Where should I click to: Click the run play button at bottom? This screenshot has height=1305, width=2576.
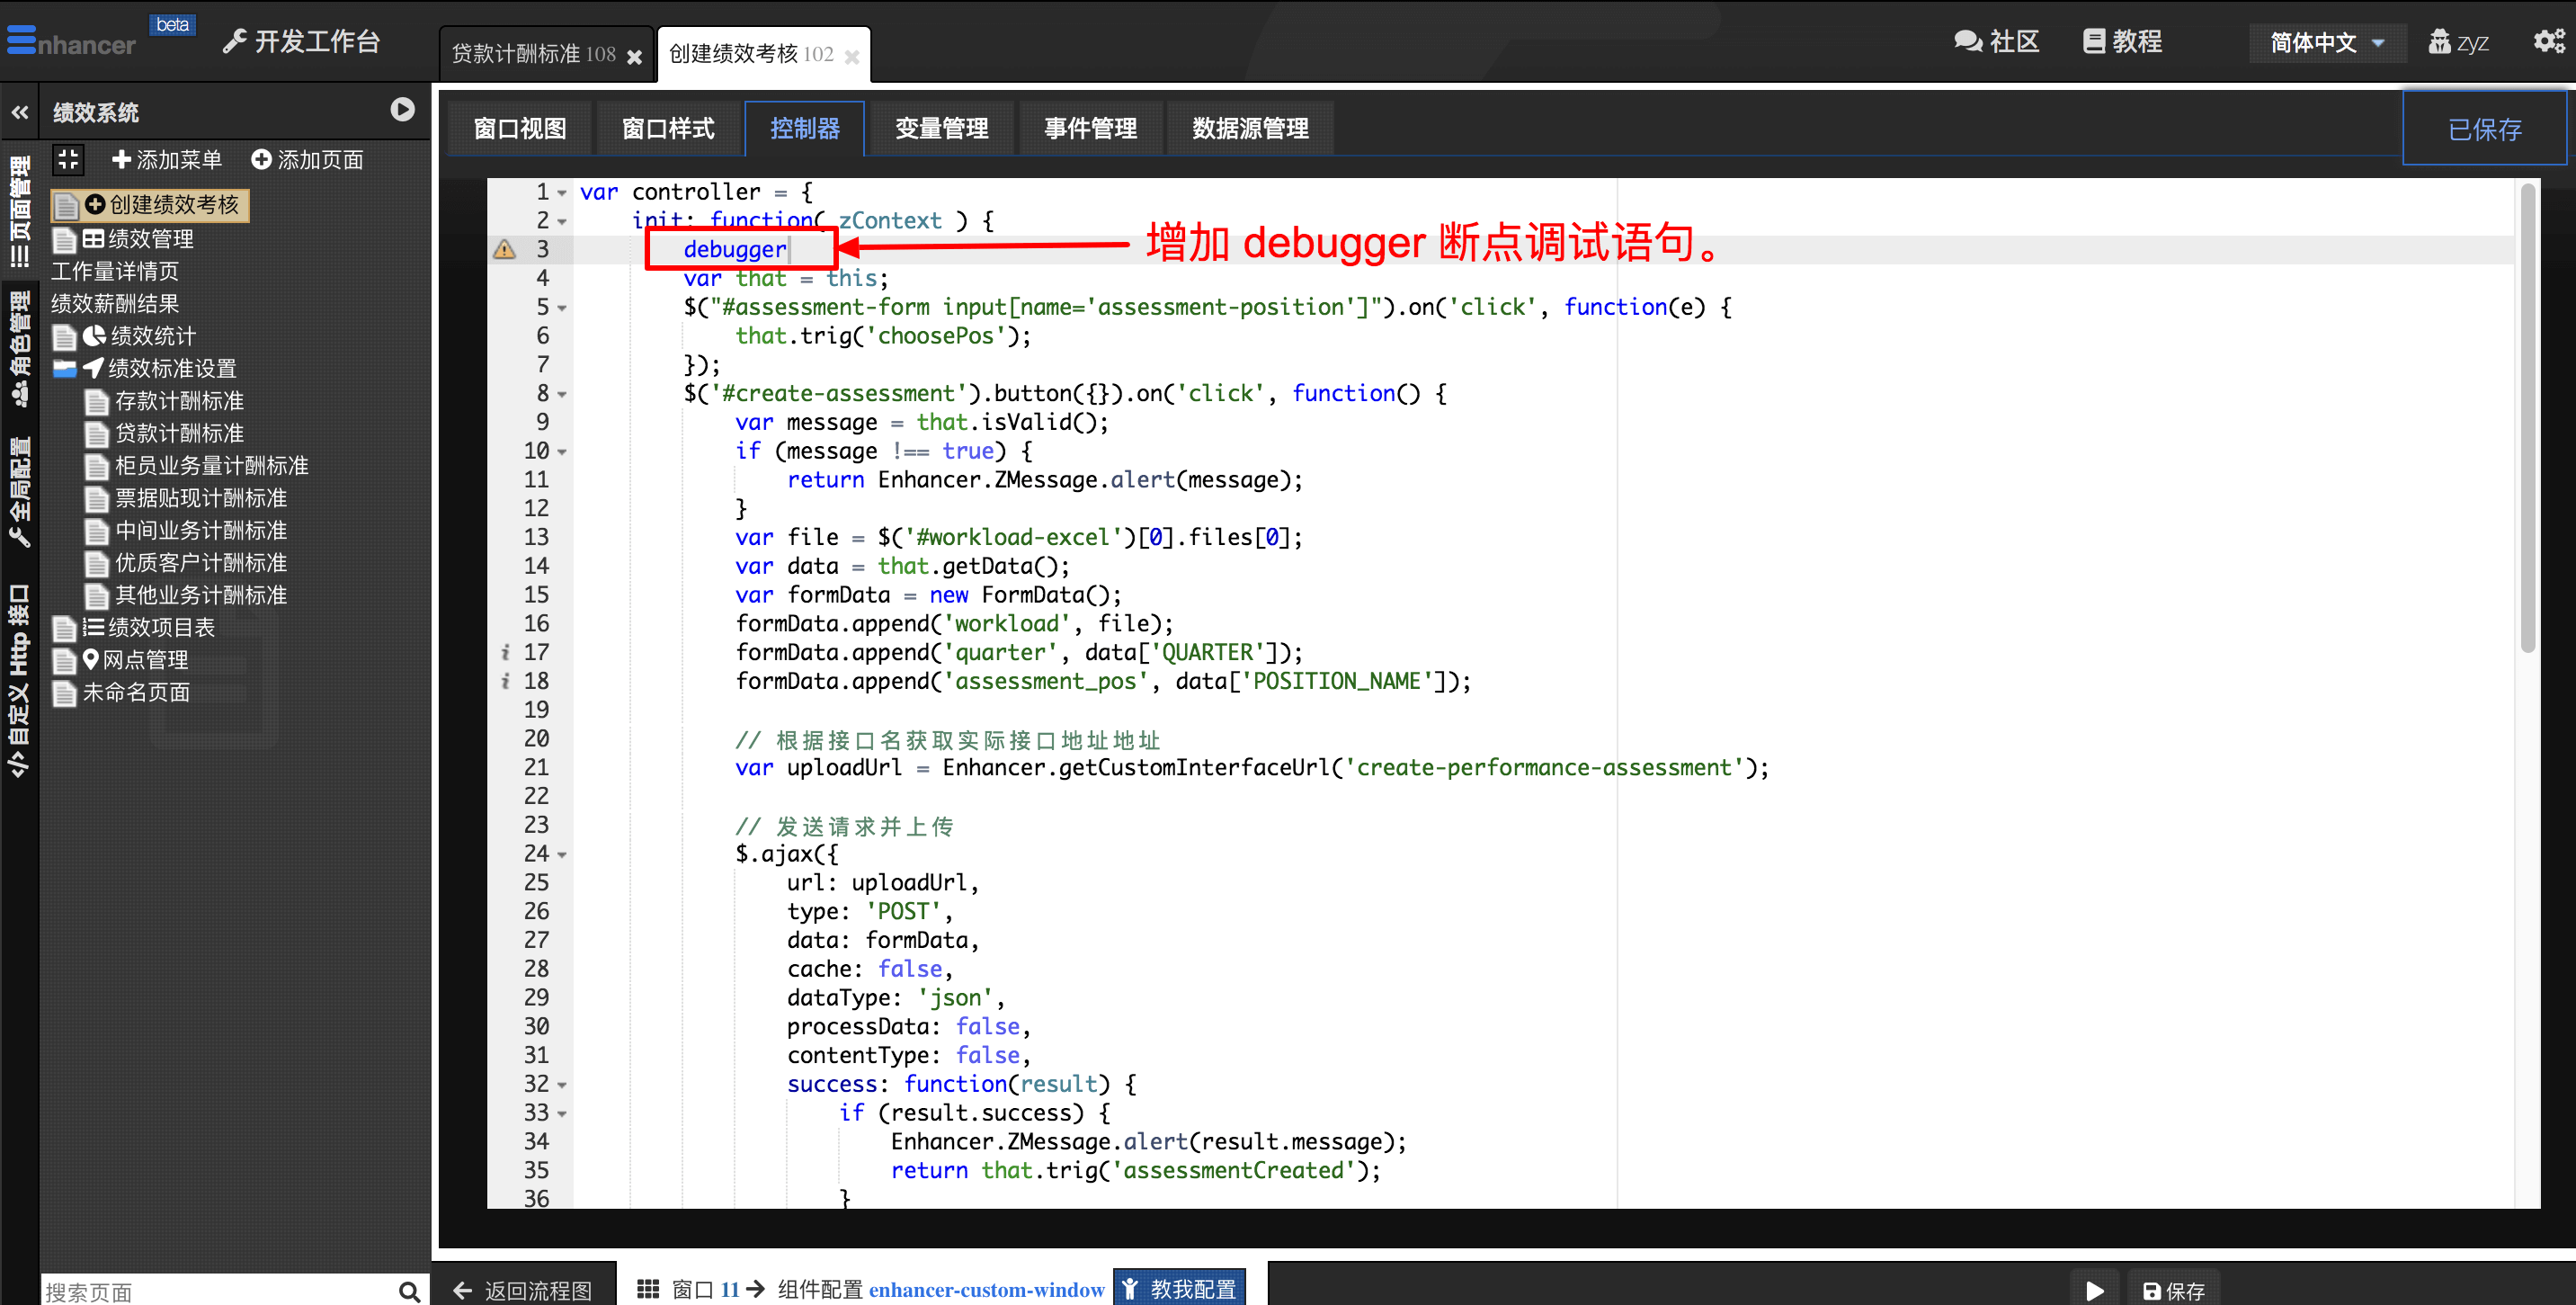(x=2094, y=1290)
